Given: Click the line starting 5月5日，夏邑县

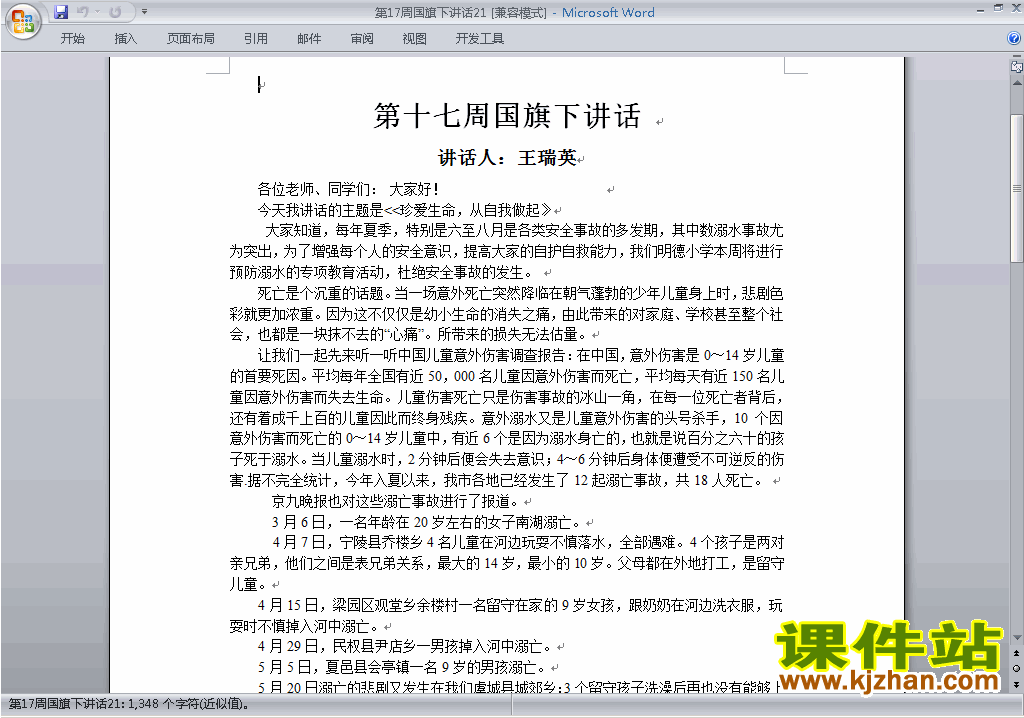Looking at the screenshot, I should click(401, 668).
